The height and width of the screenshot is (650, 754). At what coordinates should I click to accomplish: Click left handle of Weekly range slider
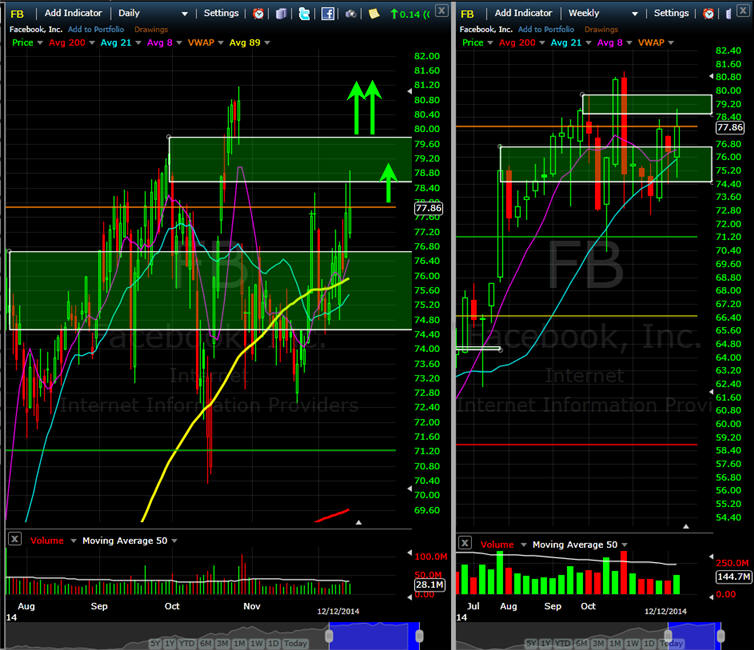668,636
